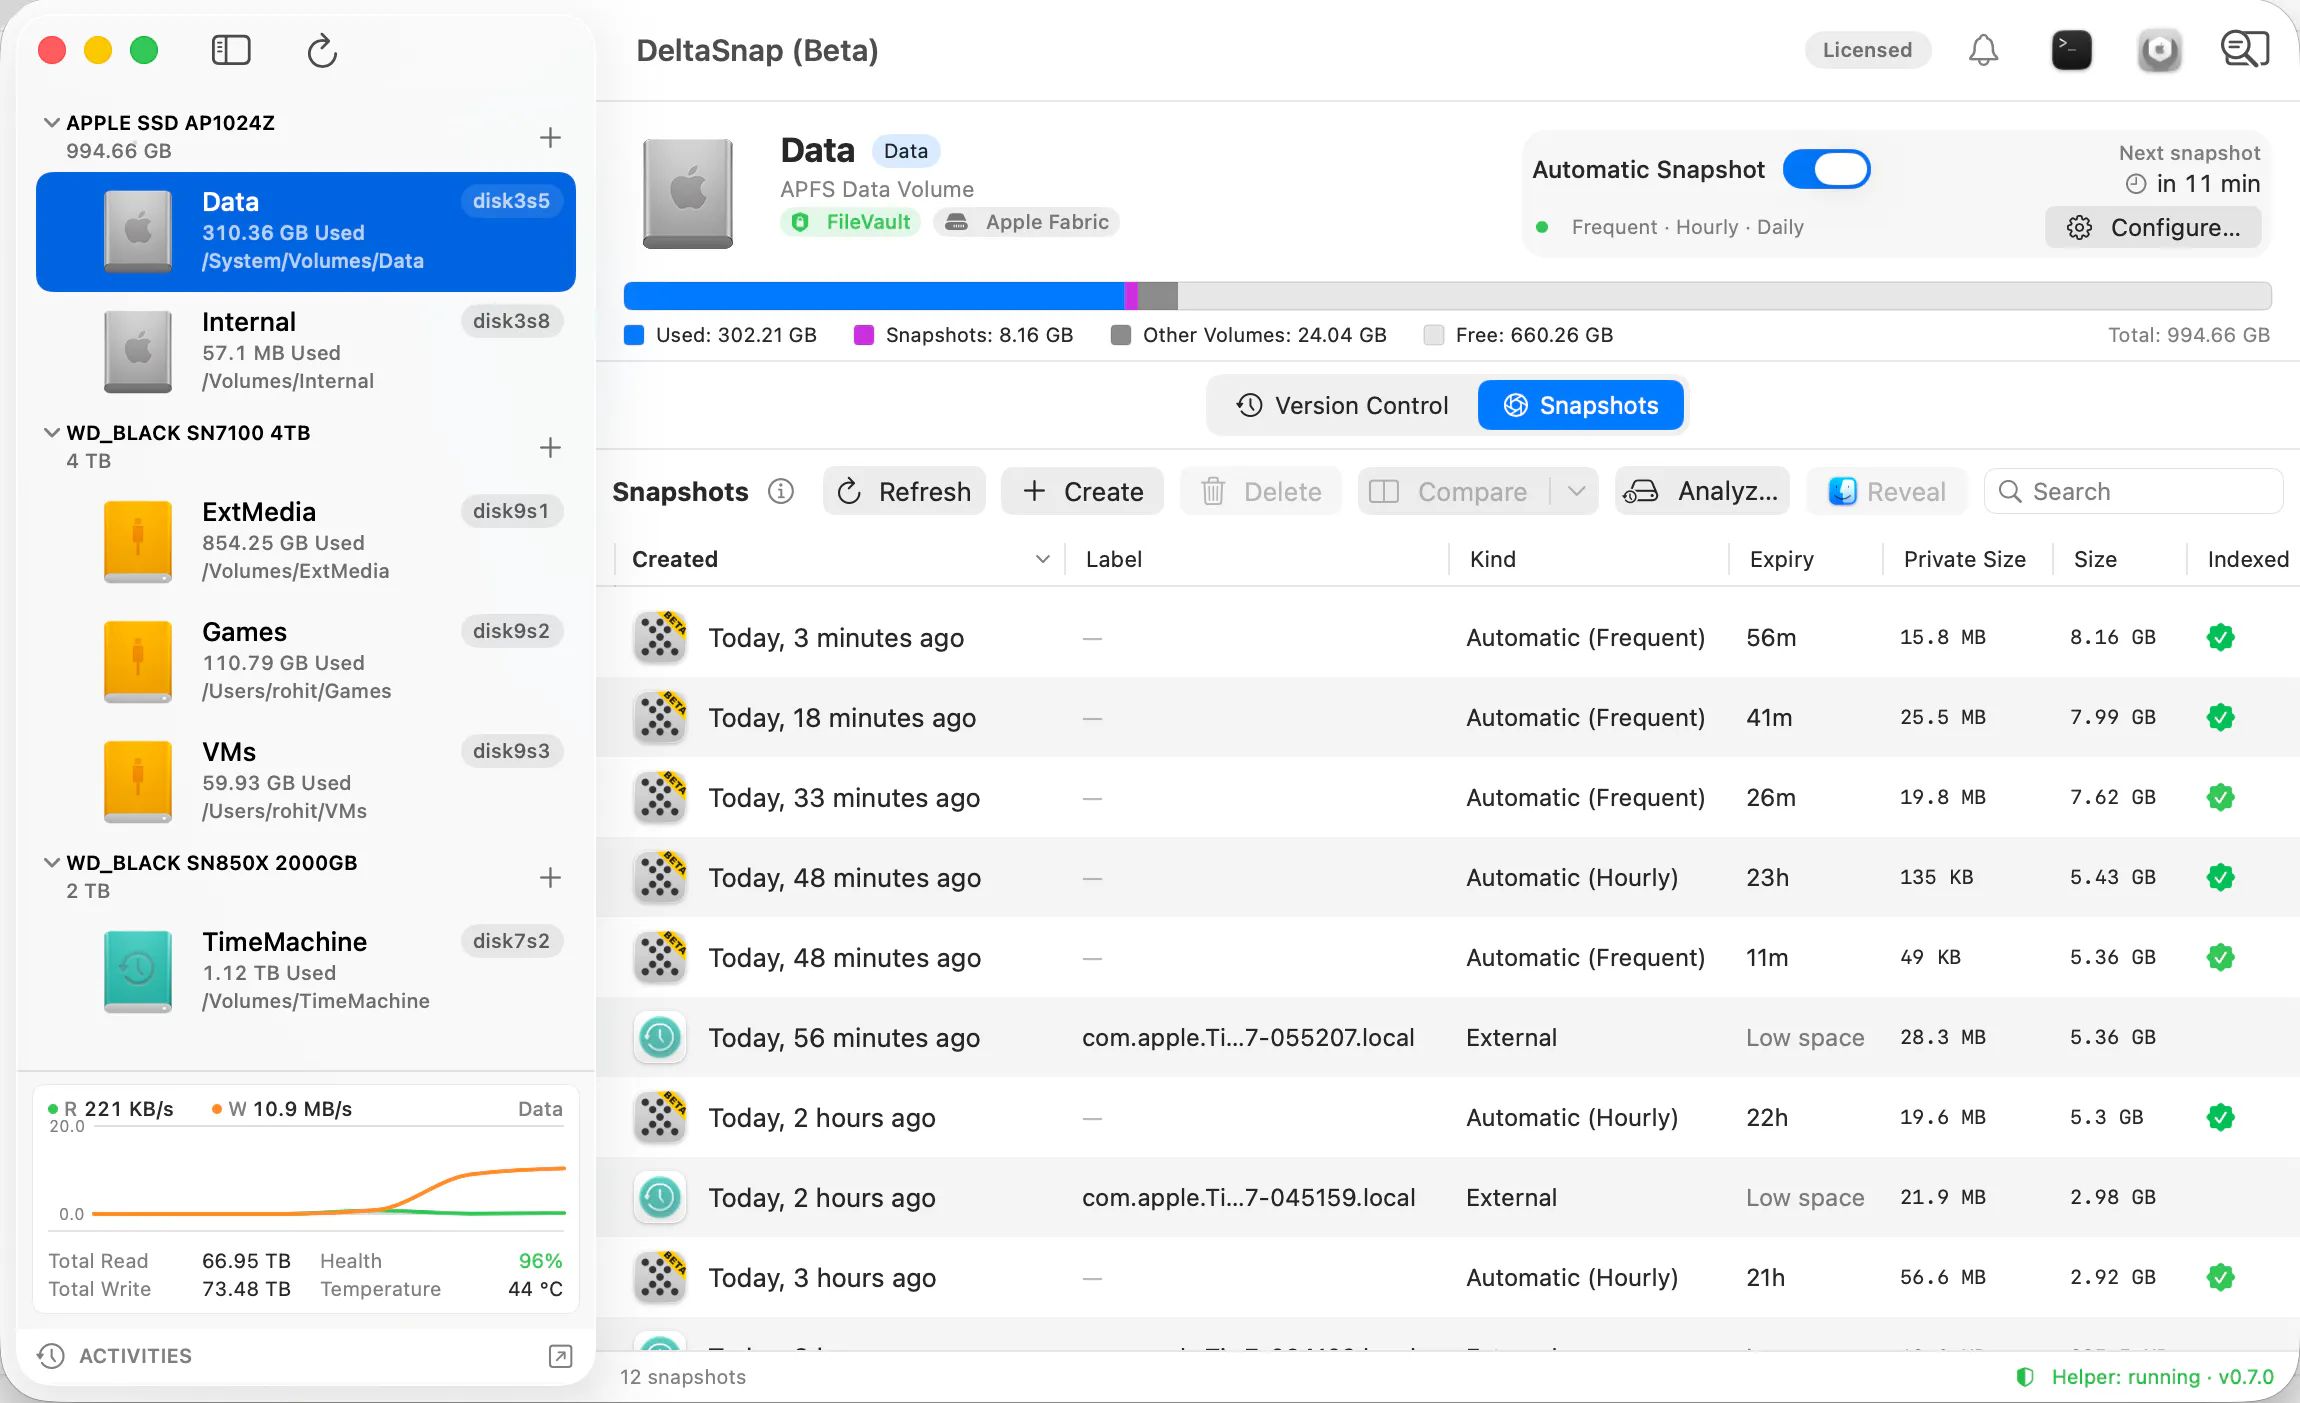Click the magenta Snapshots legend swatch
2300x1403 pixels.
(x=863, y=335)
